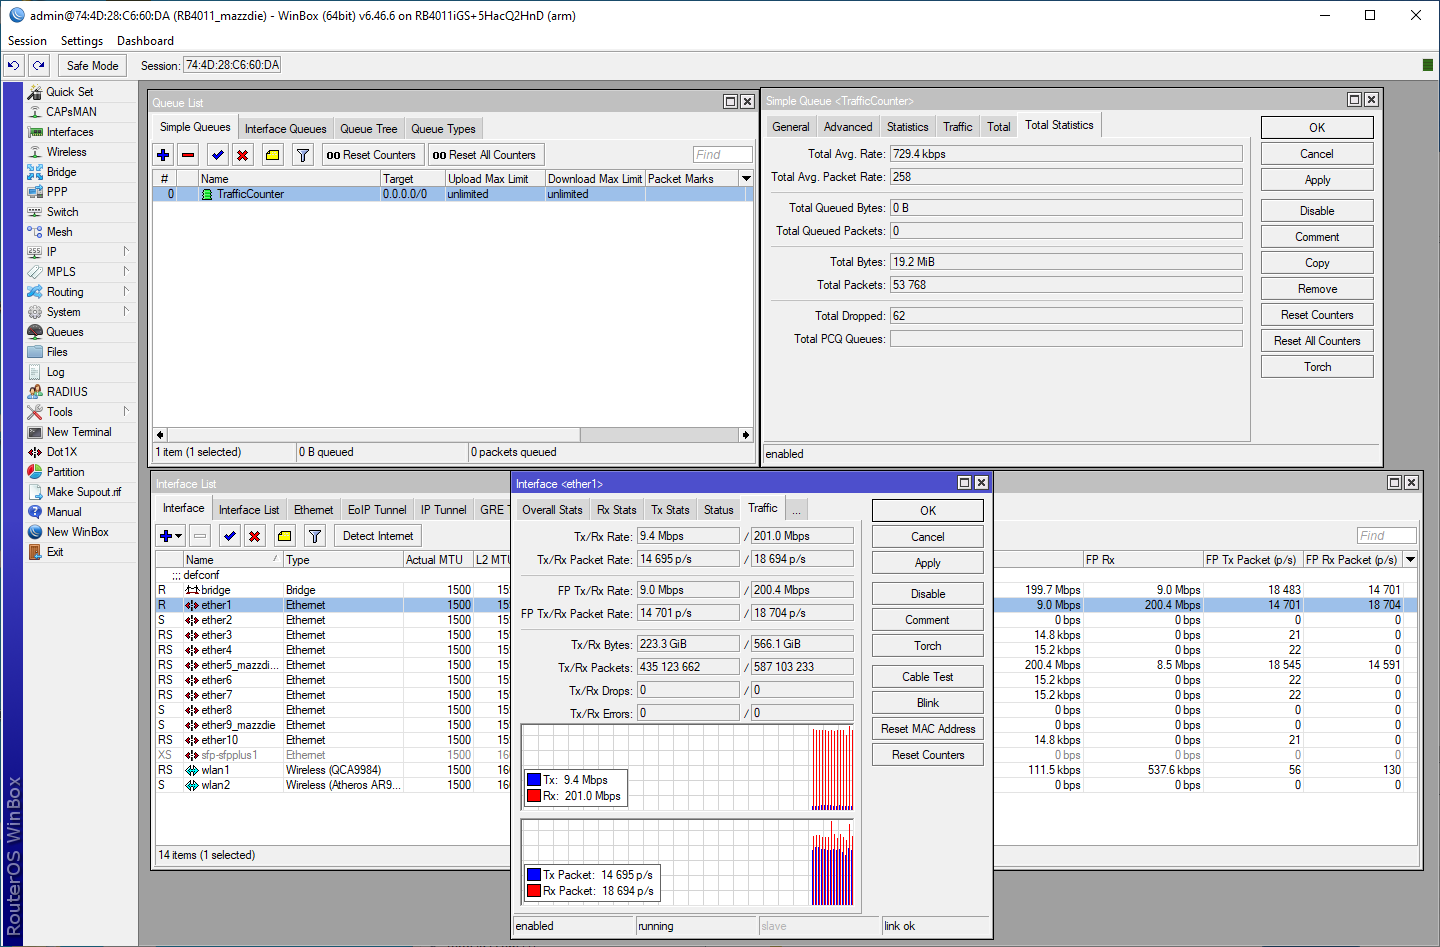Open Wireless sidebar entry
The height and width of the screenshot is (947, 1440).
coord(66,152)
